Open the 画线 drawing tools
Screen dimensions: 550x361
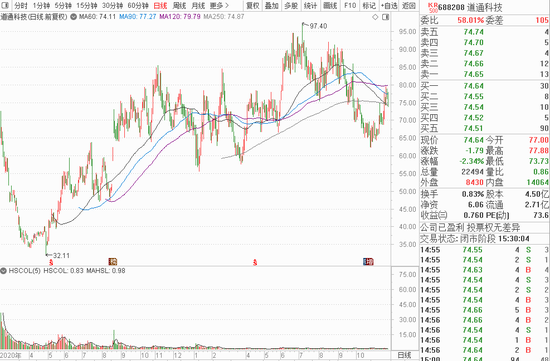tap(330, 6)
